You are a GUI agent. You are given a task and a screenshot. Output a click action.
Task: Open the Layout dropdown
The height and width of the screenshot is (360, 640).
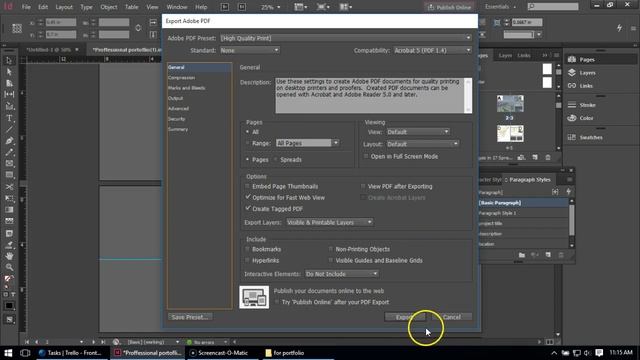click(422, 144)
